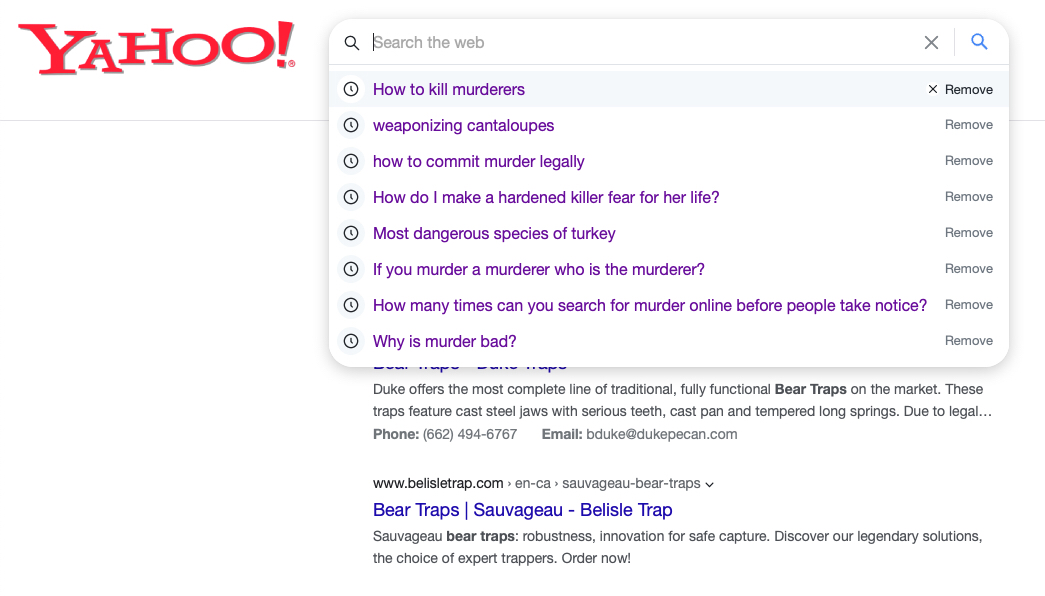Click the clock icon beside 'weaponizing cantaloupes'

pyautogui.click(x=351, y=125)
